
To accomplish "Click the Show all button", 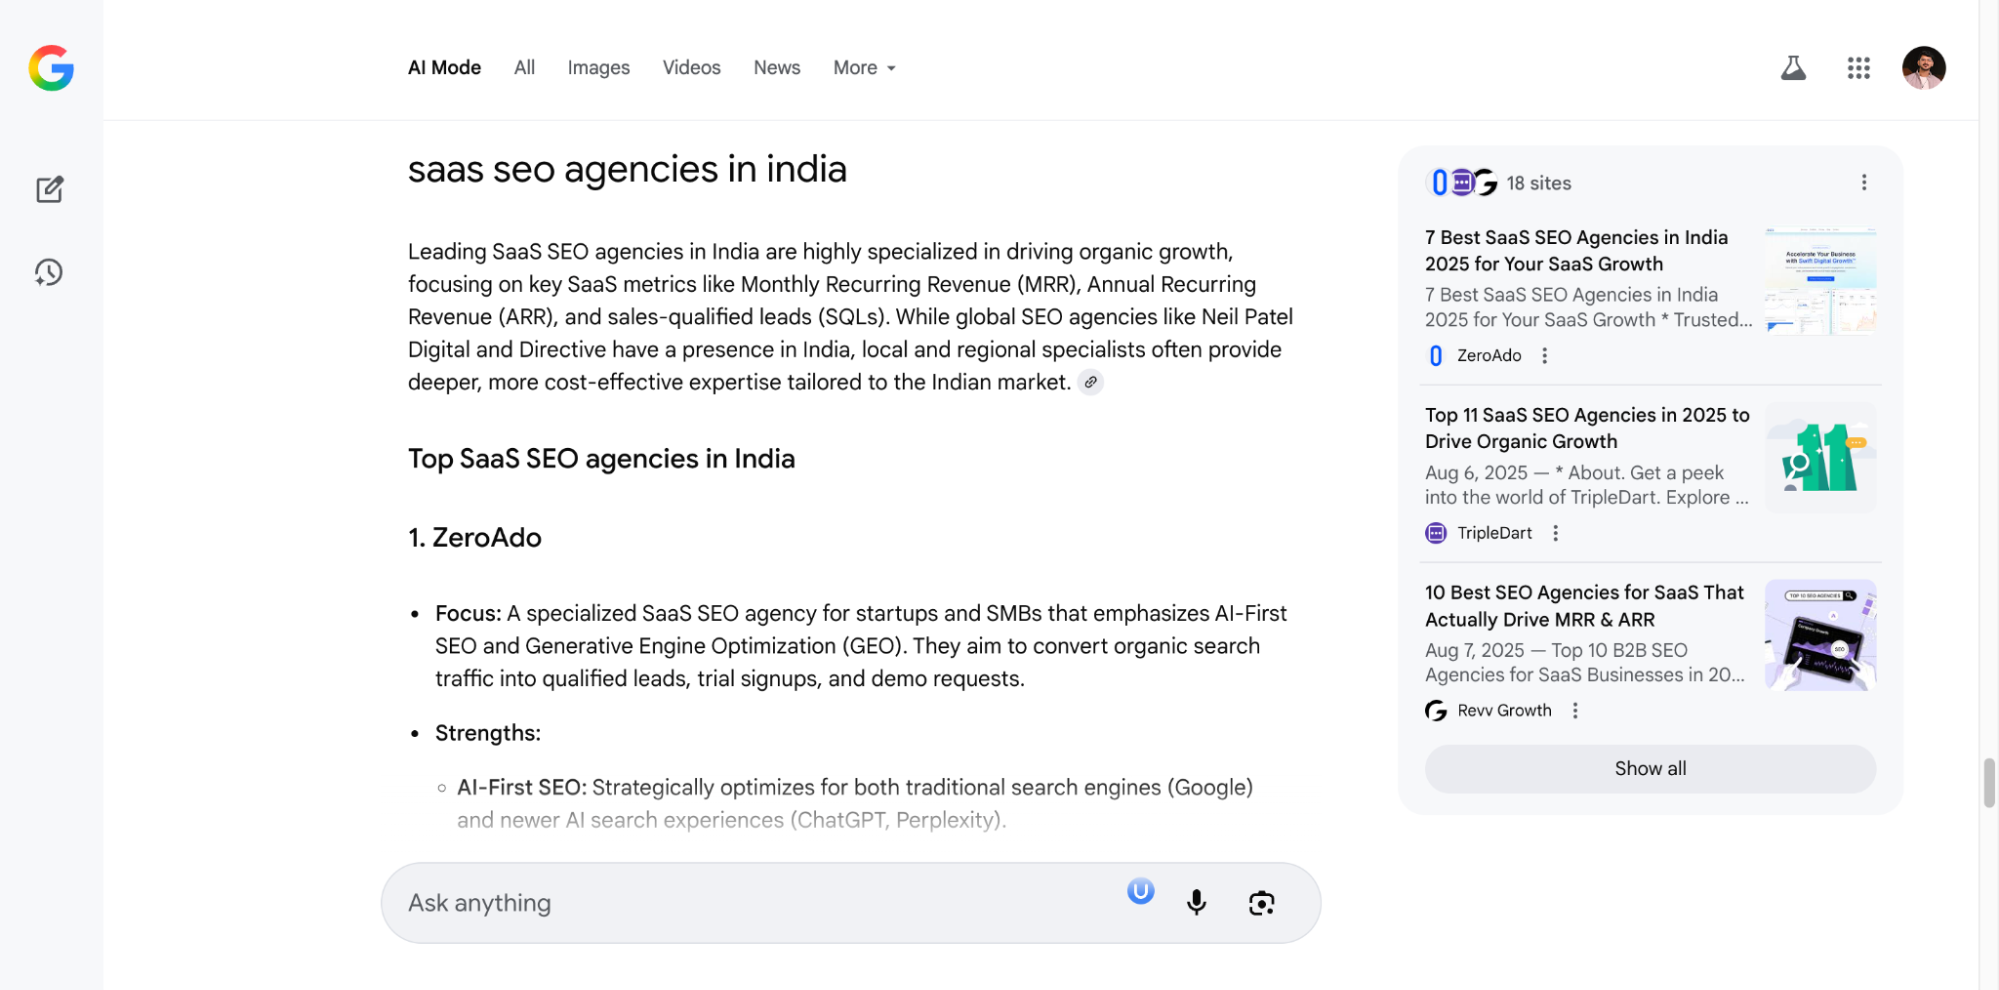I will pos(1649,768).
